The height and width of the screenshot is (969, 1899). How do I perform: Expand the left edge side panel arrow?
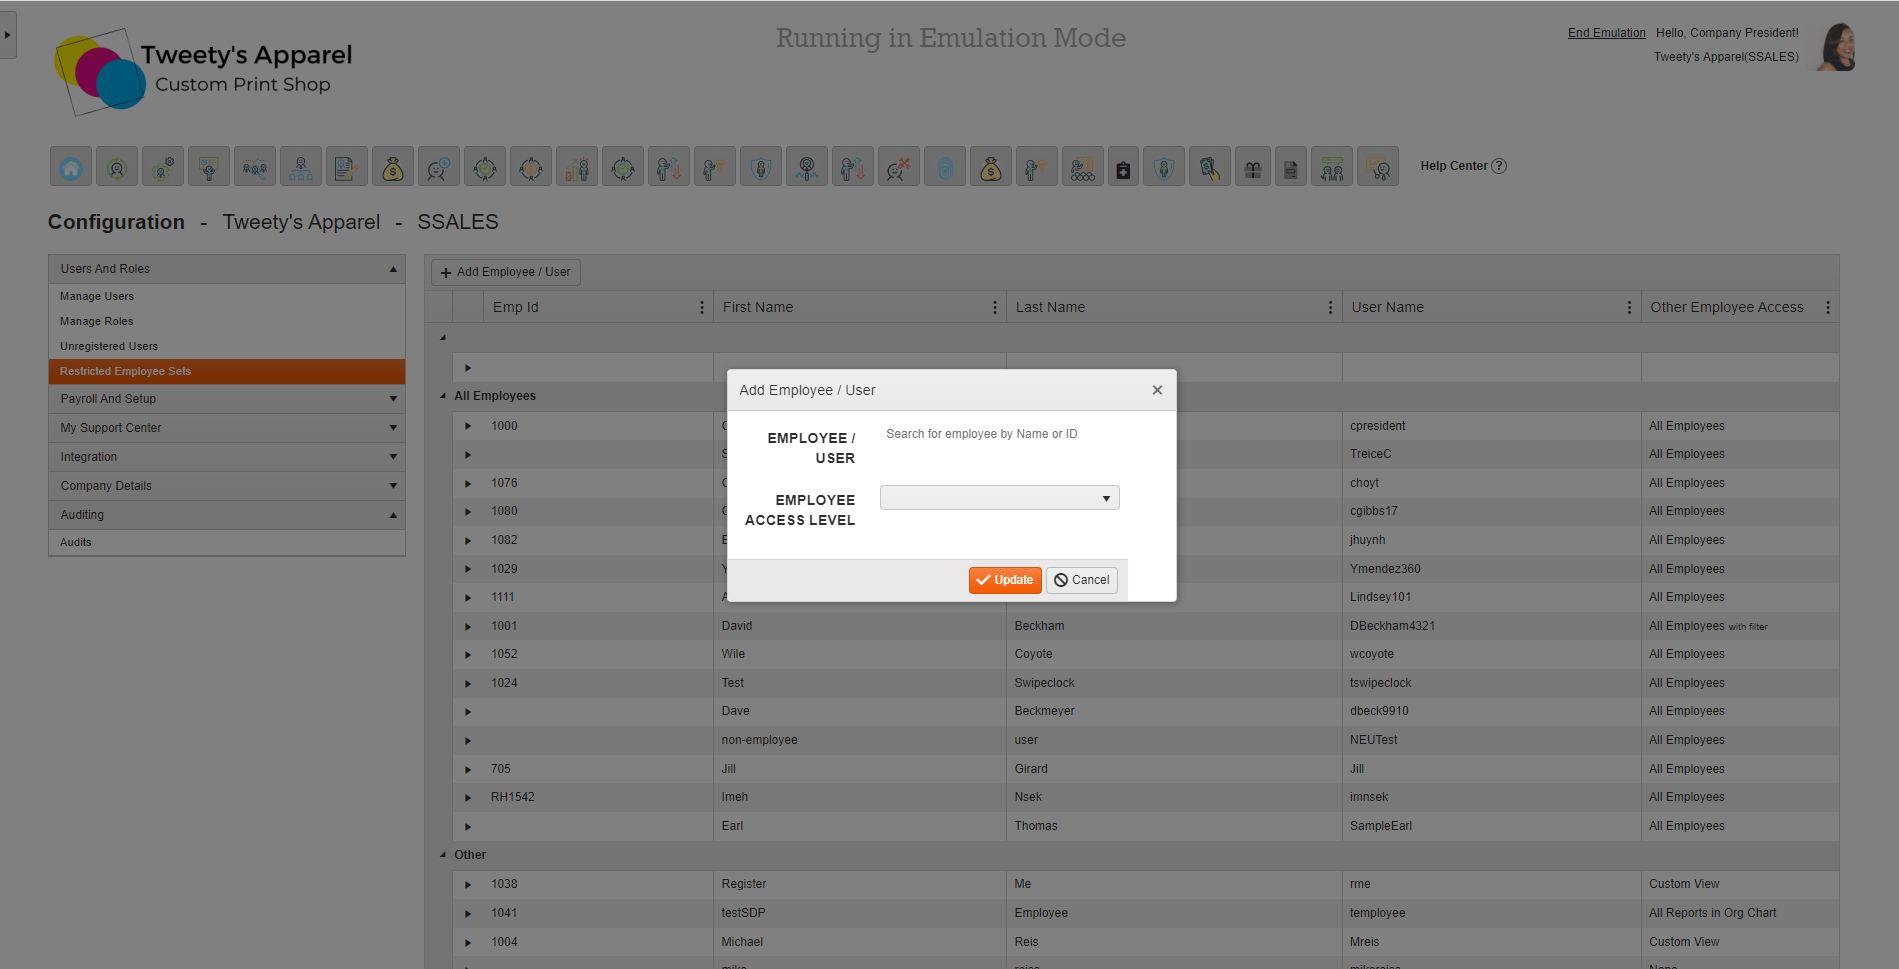[7, 35]
